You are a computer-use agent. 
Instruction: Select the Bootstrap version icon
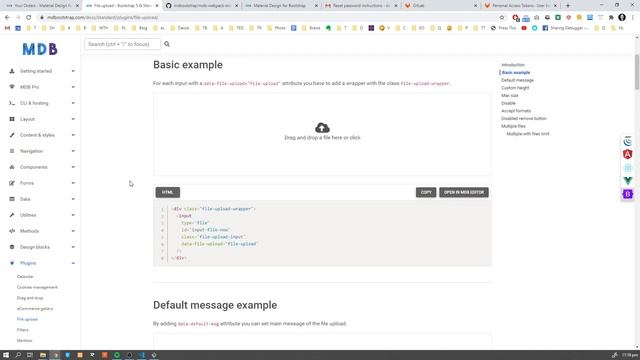[x=628, y=194]
